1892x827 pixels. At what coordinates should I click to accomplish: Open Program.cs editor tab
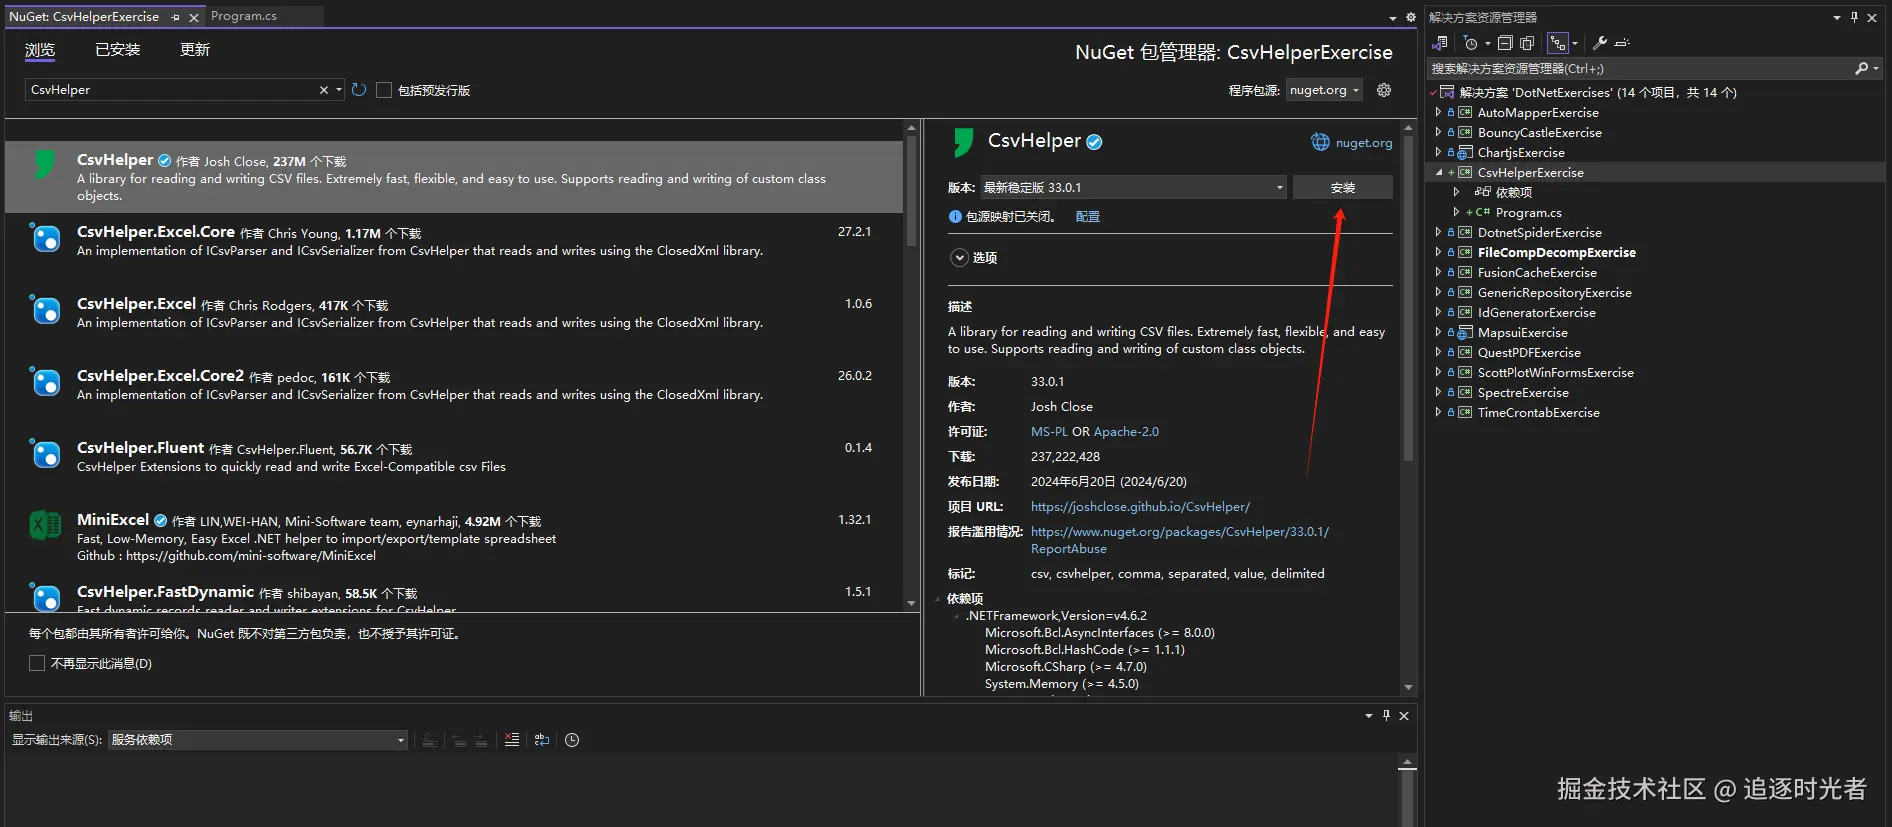point(244,16)
